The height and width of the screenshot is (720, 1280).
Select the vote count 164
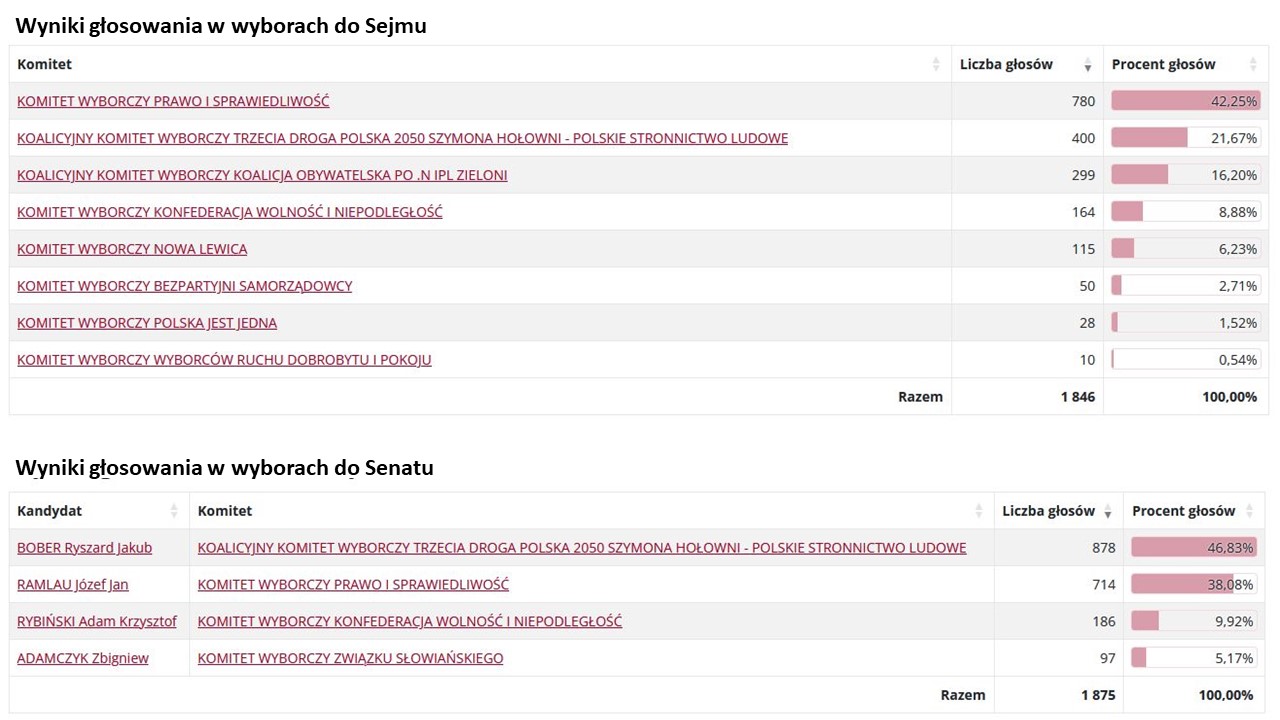click(1083, 212)
